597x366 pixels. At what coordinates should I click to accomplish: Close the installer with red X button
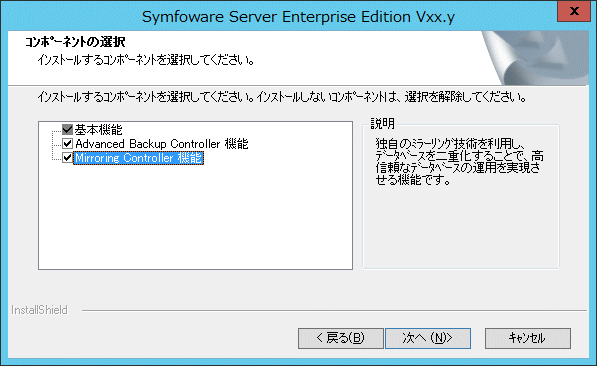[574, 11]
